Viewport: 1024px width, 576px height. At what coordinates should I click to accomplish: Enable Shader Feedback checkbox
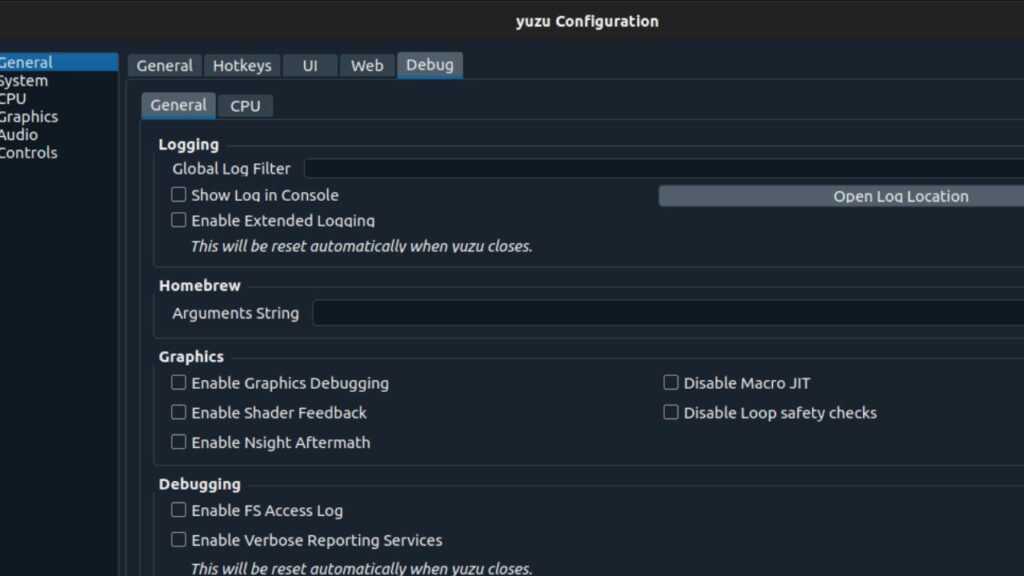(x=178, y=413)
